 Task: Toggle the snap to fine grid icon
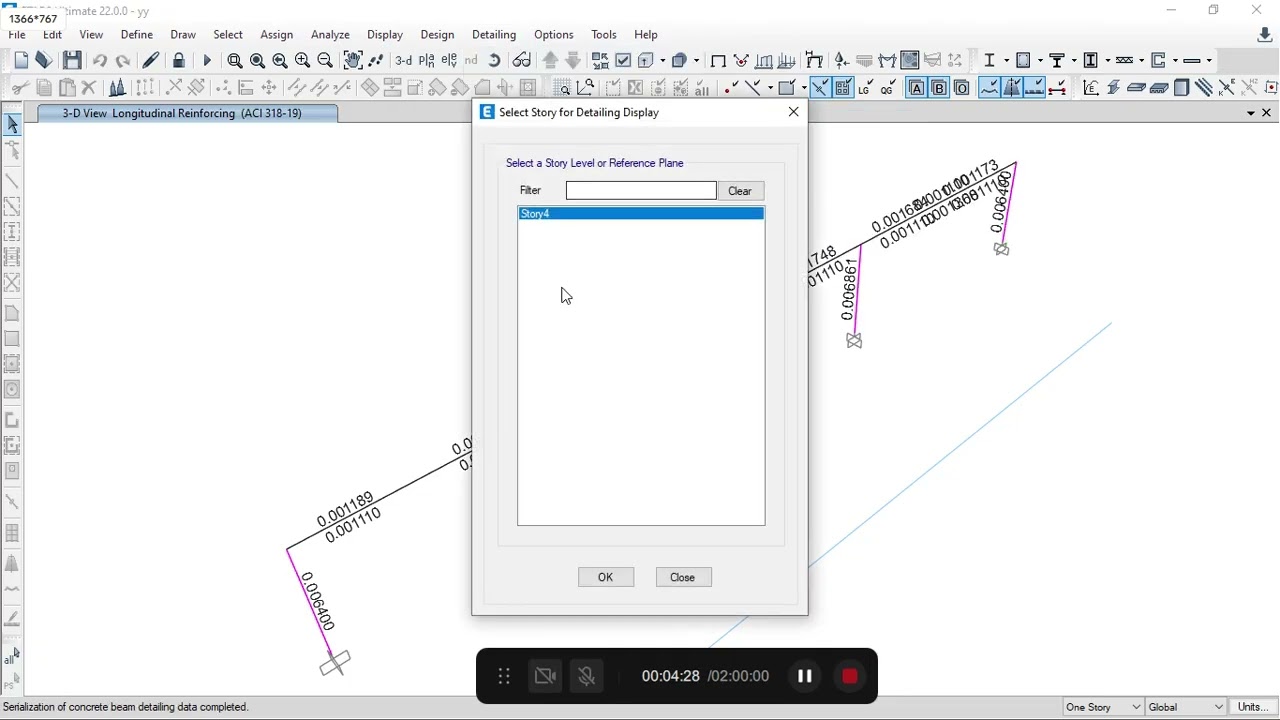843,88
